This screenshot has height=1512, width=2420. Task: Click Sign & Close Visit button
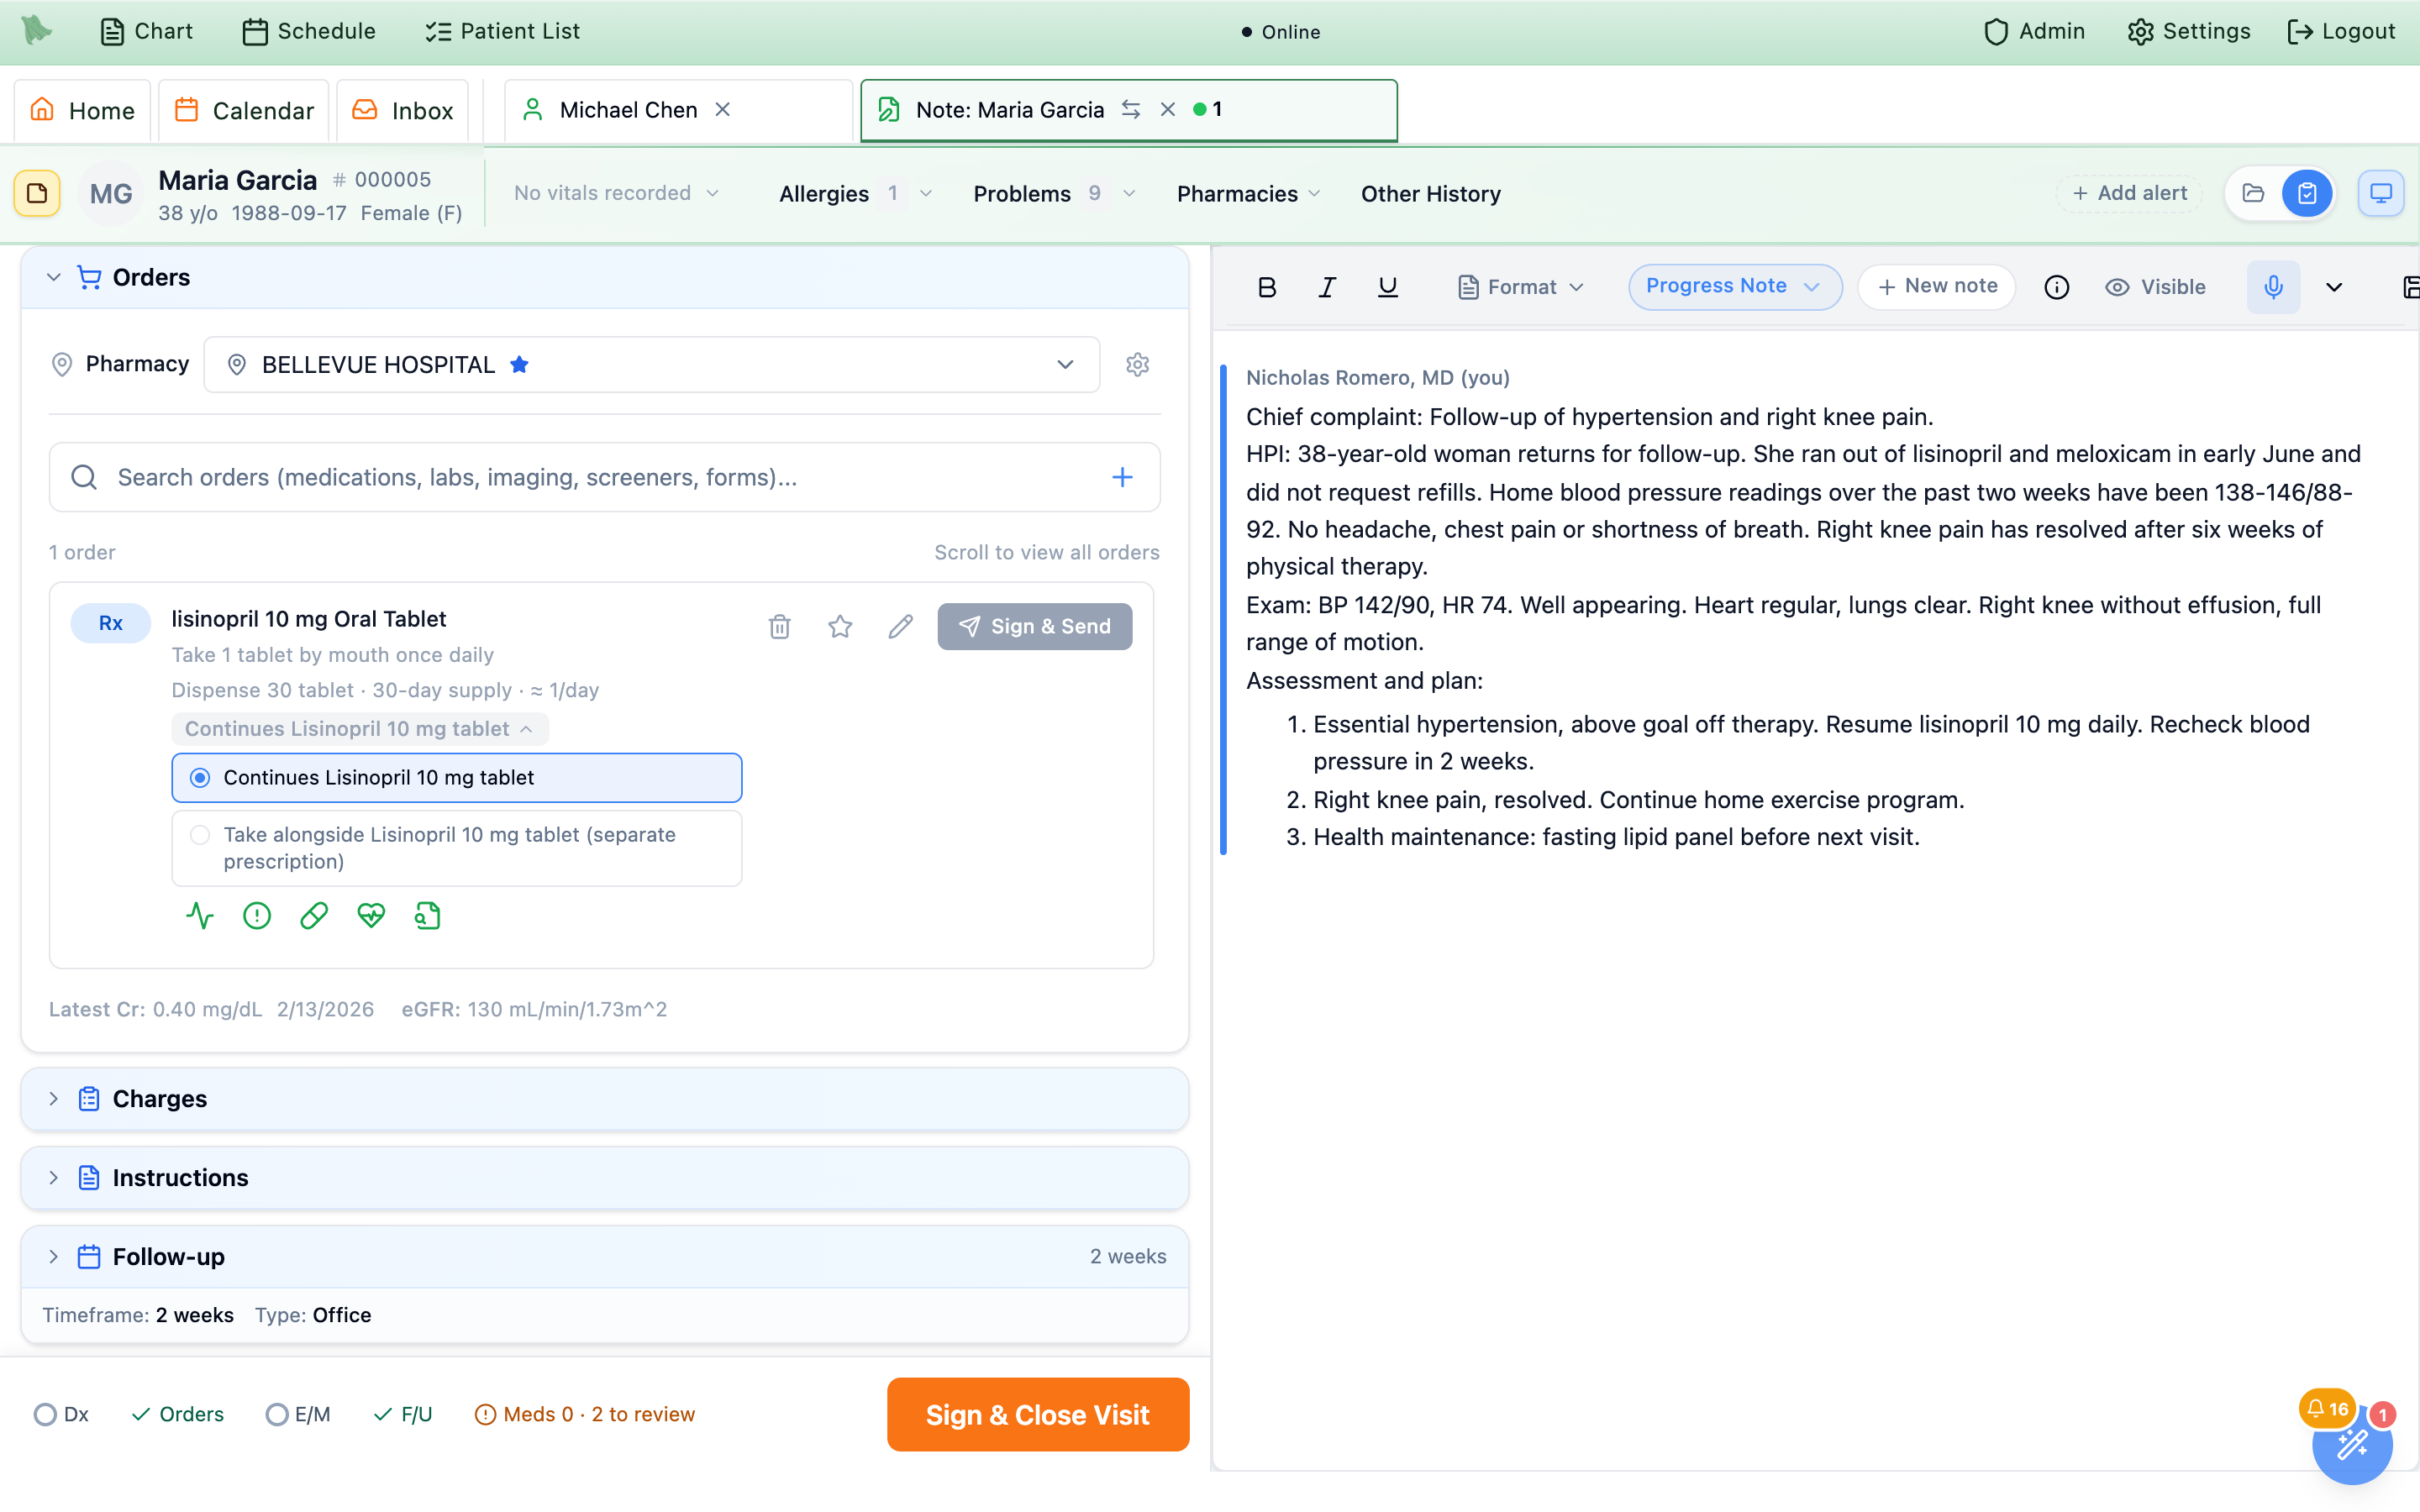tap(1037, 1414)
